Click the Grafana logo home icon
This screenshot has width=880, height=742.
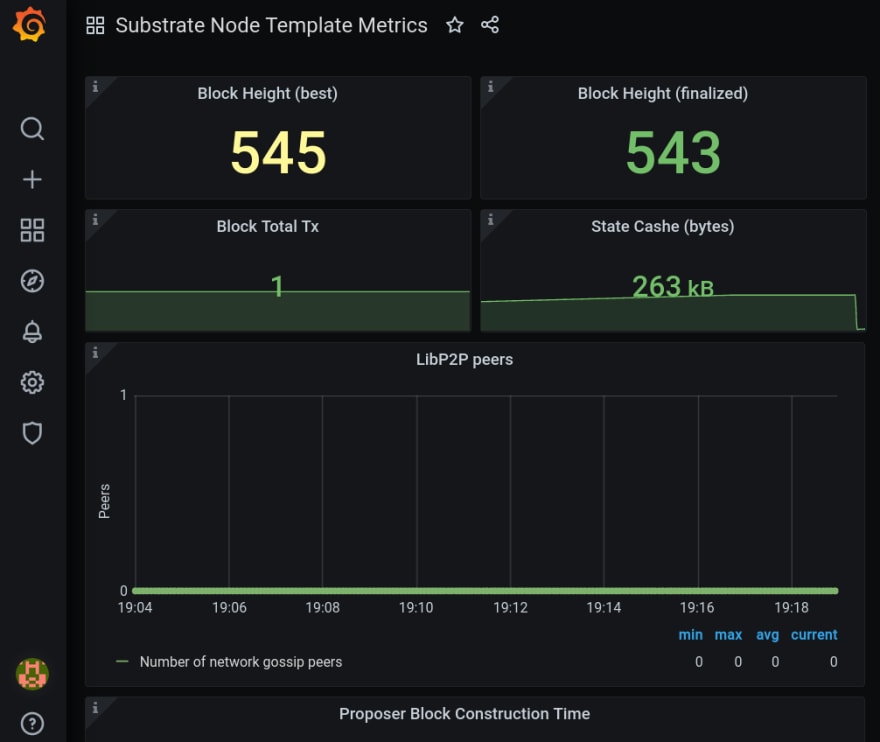pyautogui.click(x=29, y=25)
